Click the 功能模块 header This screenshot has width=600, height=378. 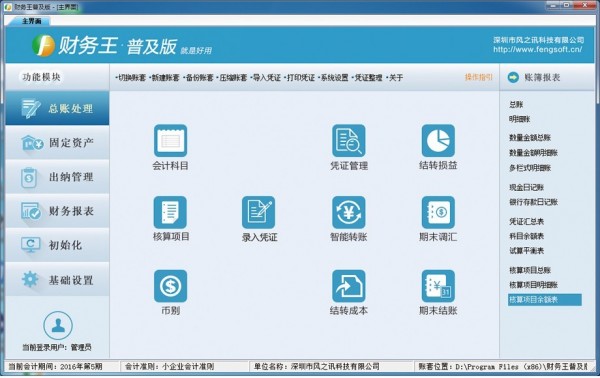[41, 77]
